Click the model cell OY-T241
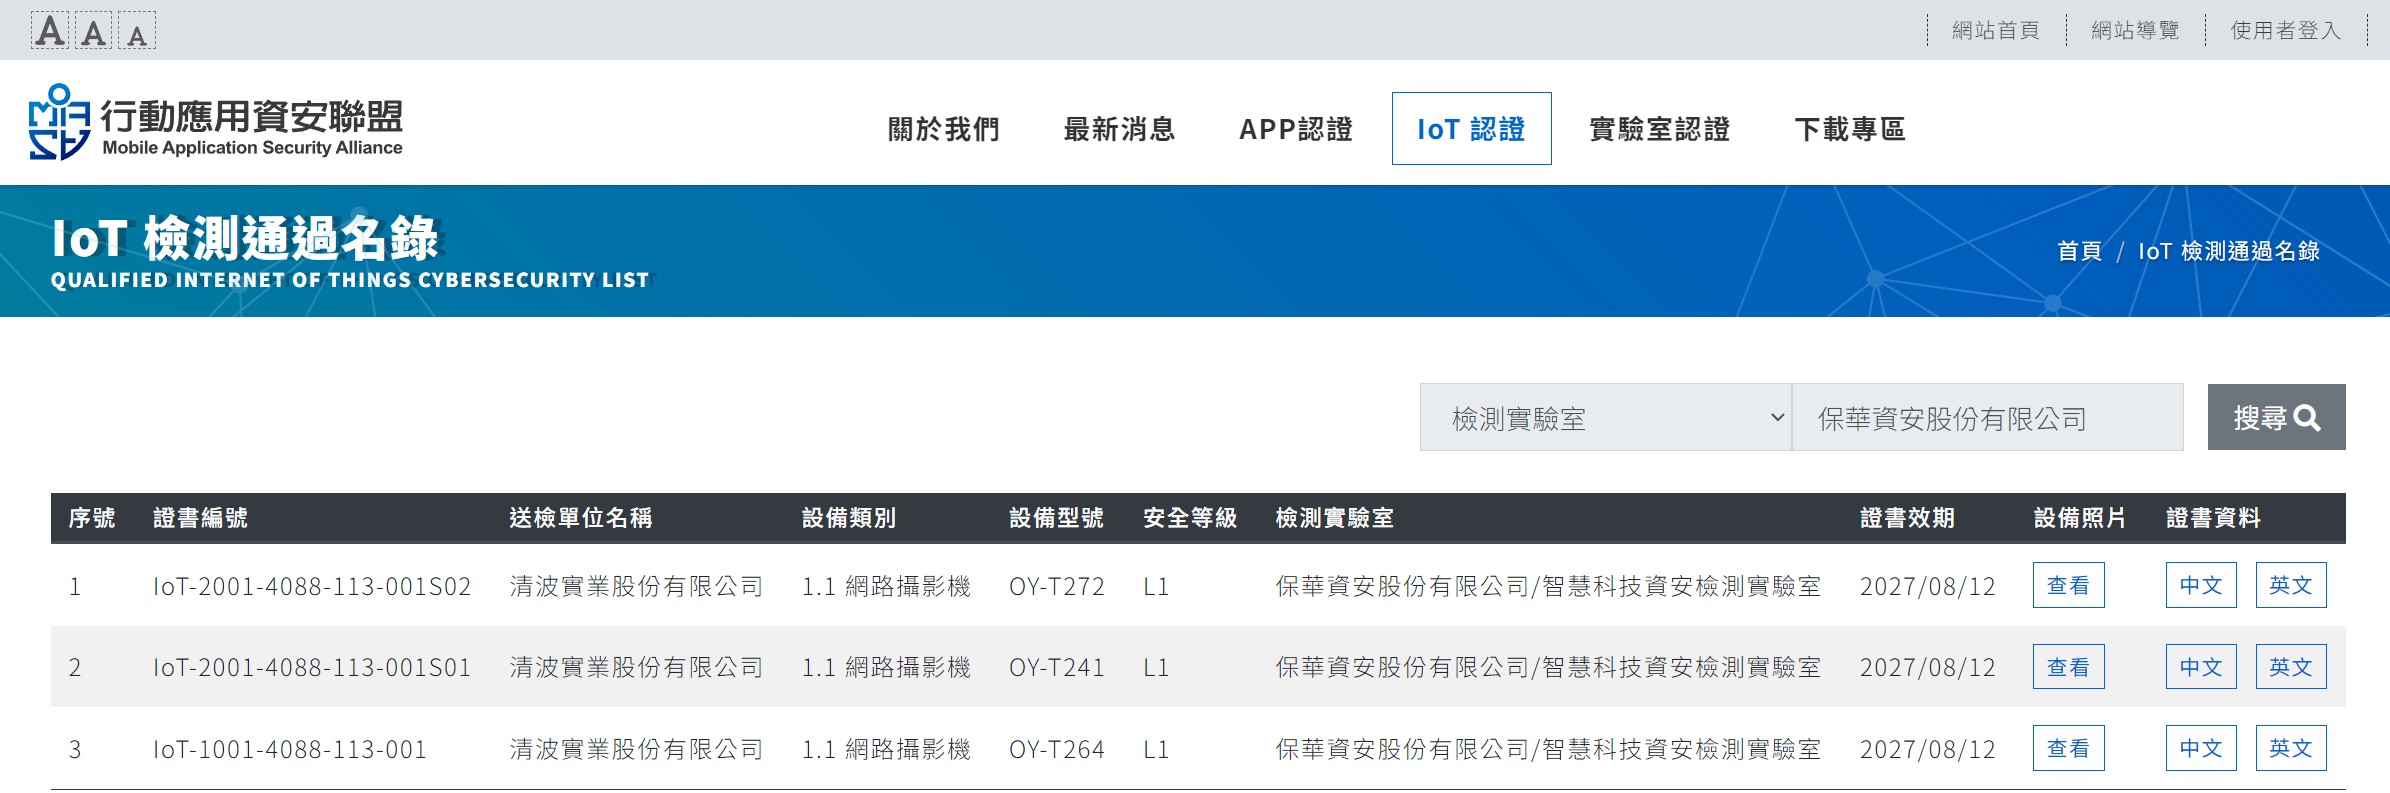2390x793 pixels. tap(1057, 668)
